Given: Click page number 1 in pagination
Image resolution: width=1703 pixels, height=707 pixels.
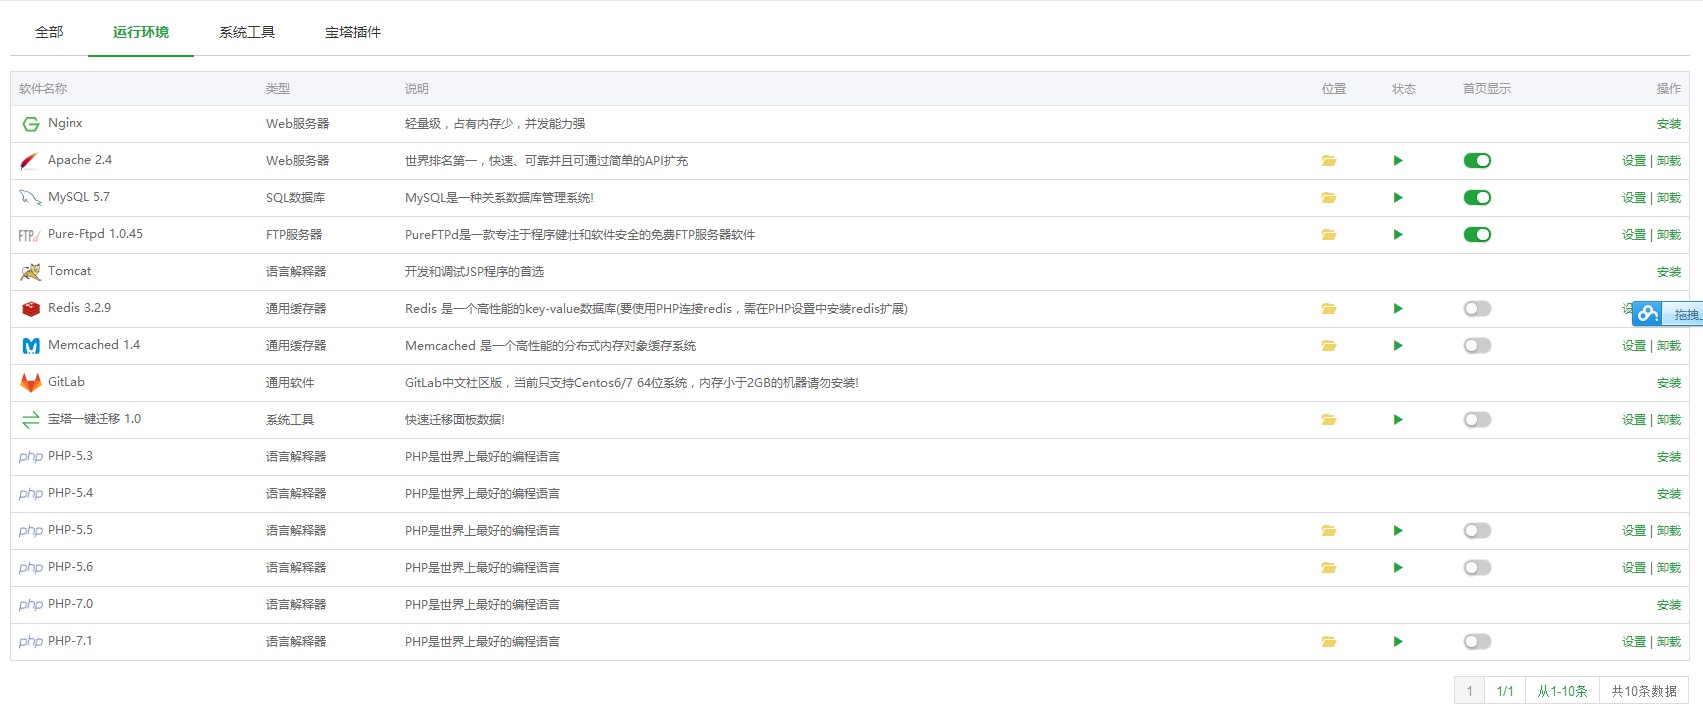Looking at the screenshot, I should [1469, 691].
